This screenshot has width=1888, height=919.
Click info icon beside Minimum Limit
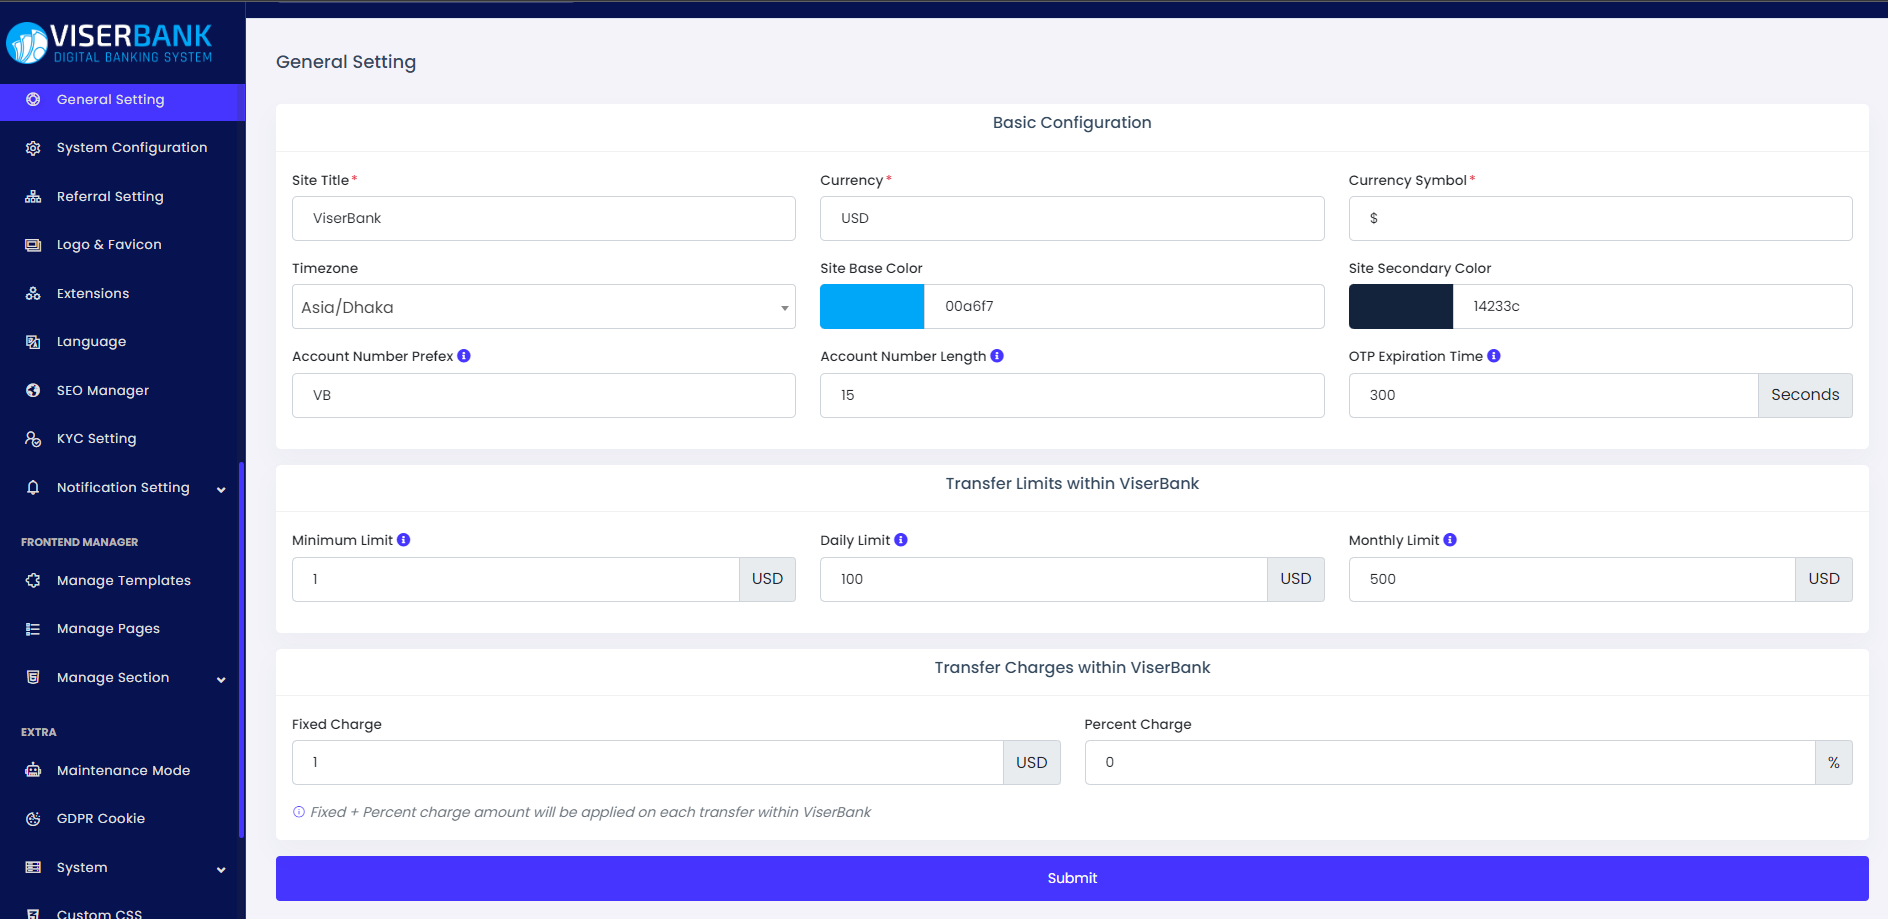coord(404,540)
